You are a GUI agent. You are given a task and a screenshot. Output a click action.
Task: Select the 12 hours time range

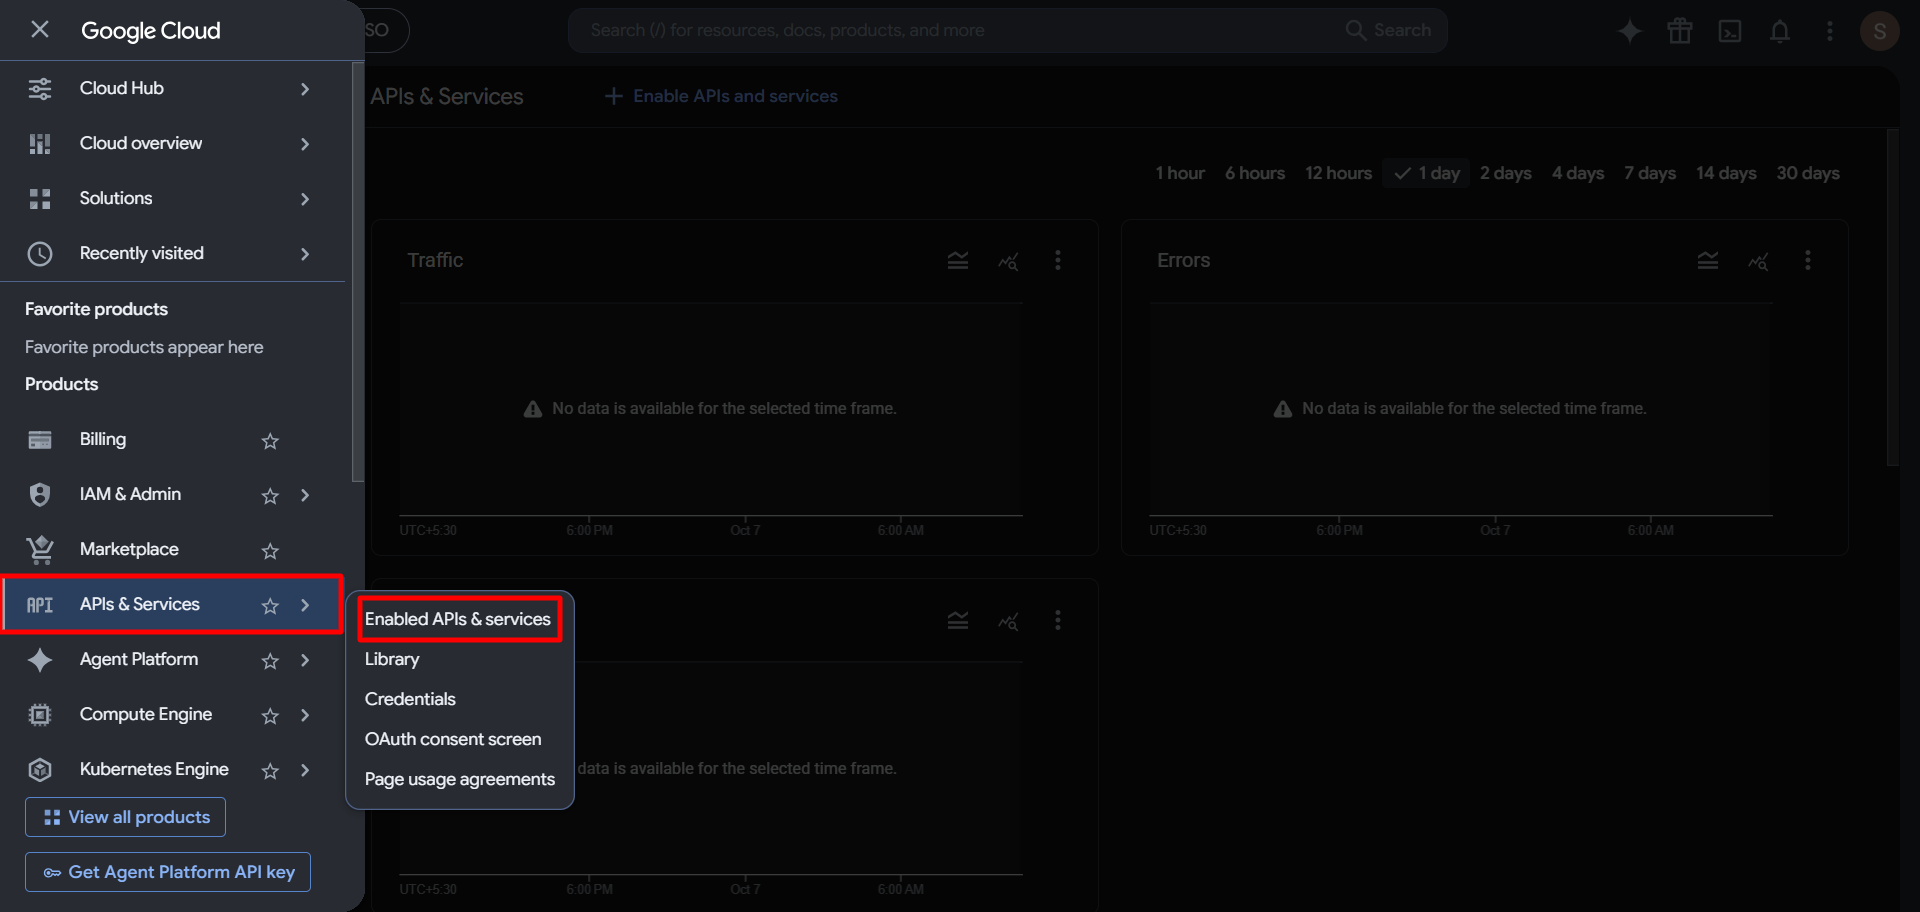point(1338,173)
